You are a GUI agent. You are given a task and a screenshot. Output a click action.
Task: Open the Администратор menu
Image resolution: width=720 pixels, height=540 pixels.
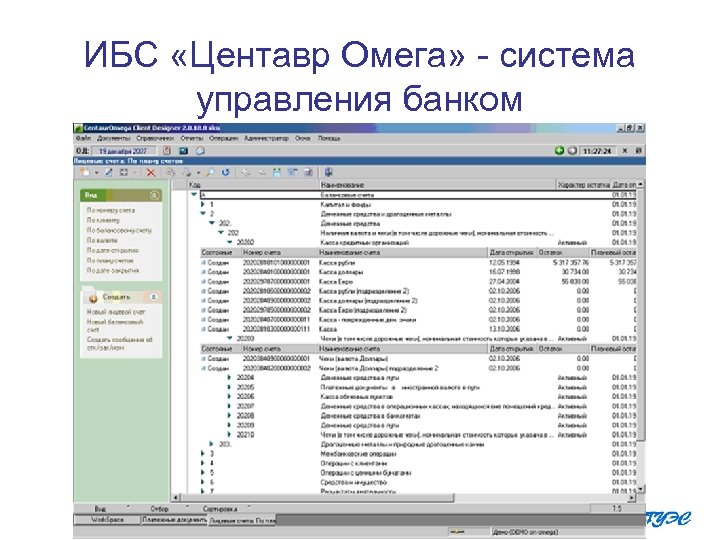click(x=266, y=138)
